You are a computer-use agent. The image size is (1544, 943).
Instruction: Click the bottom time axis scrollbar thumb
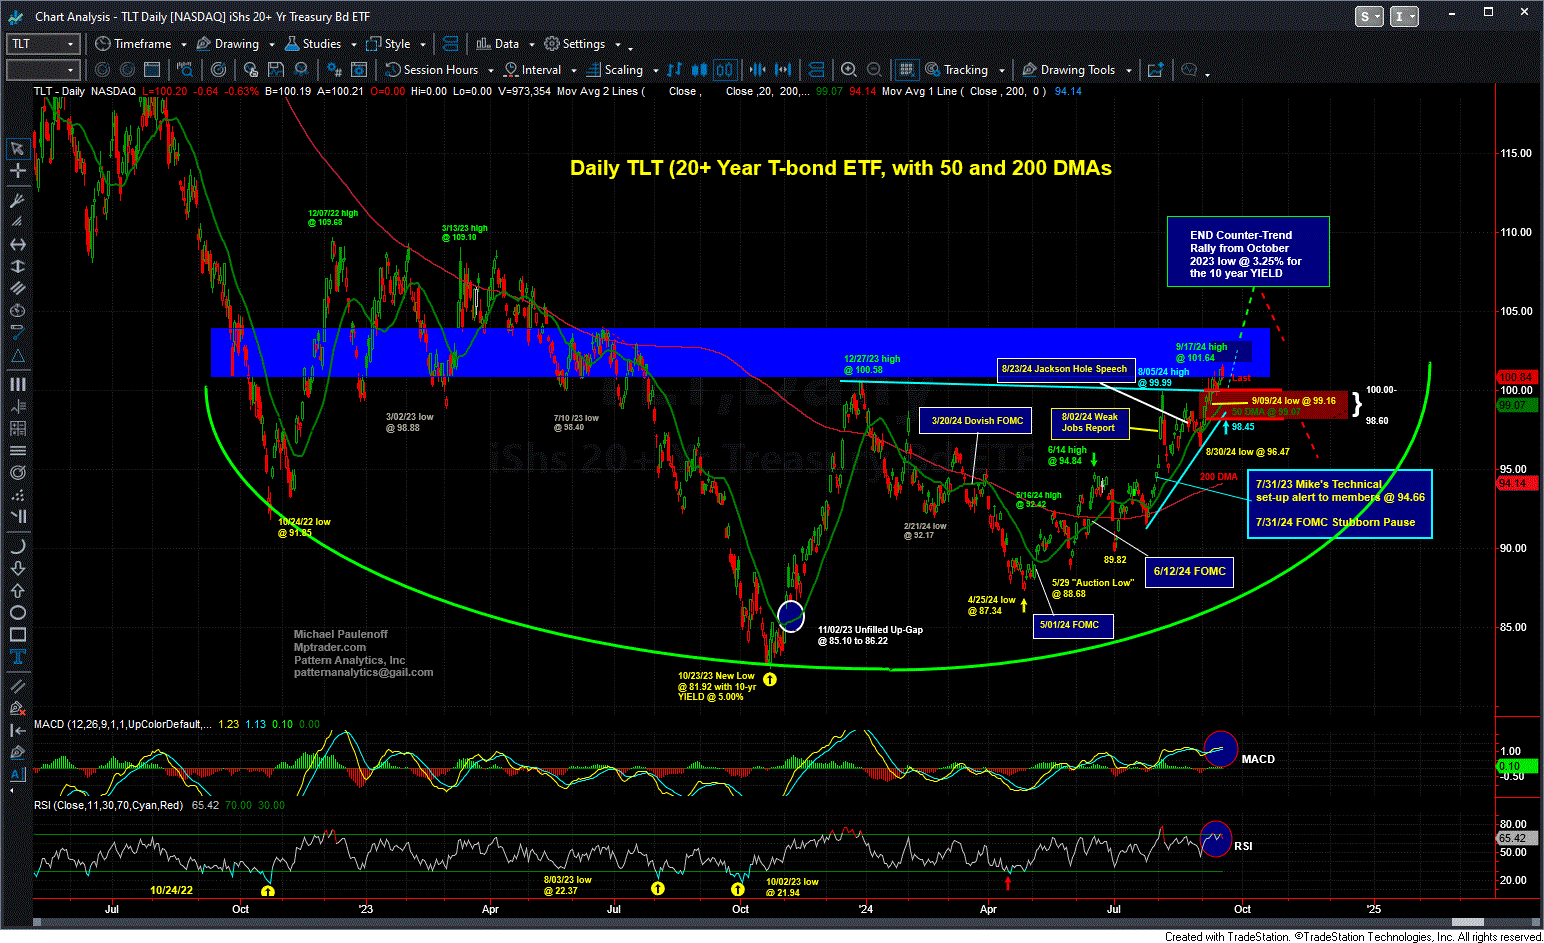(x=1467, y=923)
